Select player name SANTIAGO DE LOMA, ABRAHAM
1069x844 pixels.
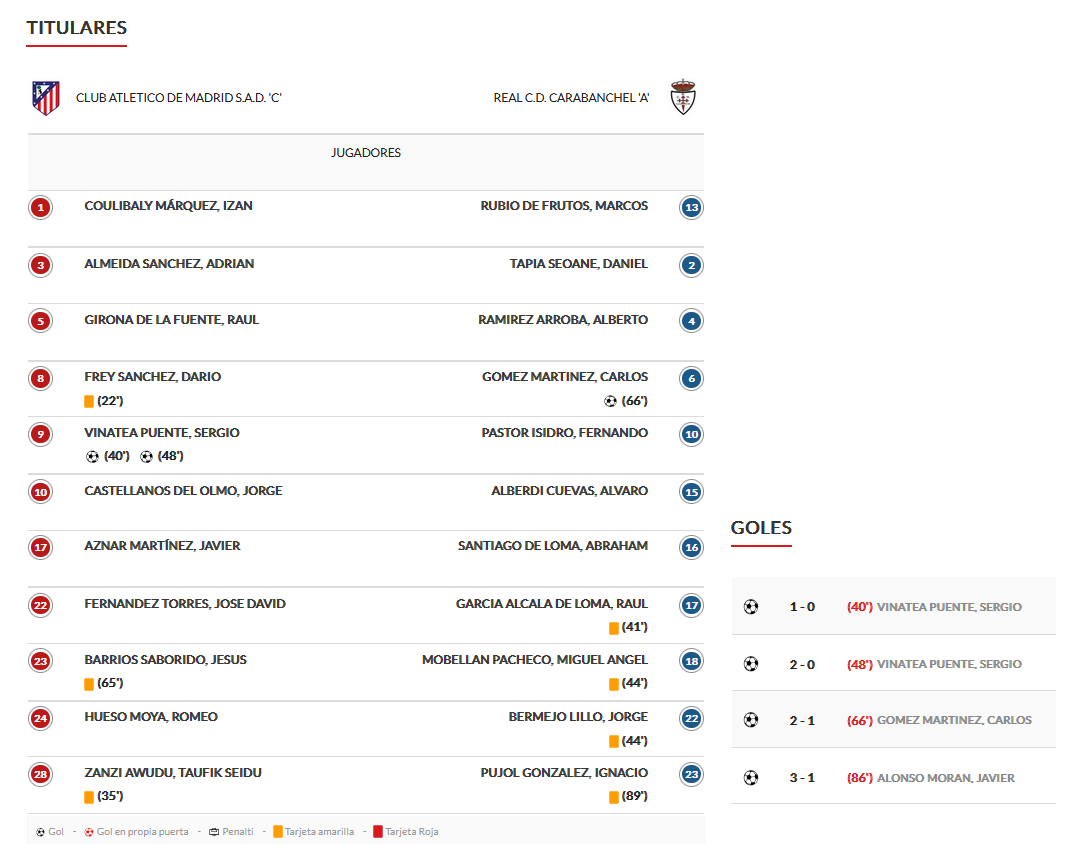coord(553,546)
